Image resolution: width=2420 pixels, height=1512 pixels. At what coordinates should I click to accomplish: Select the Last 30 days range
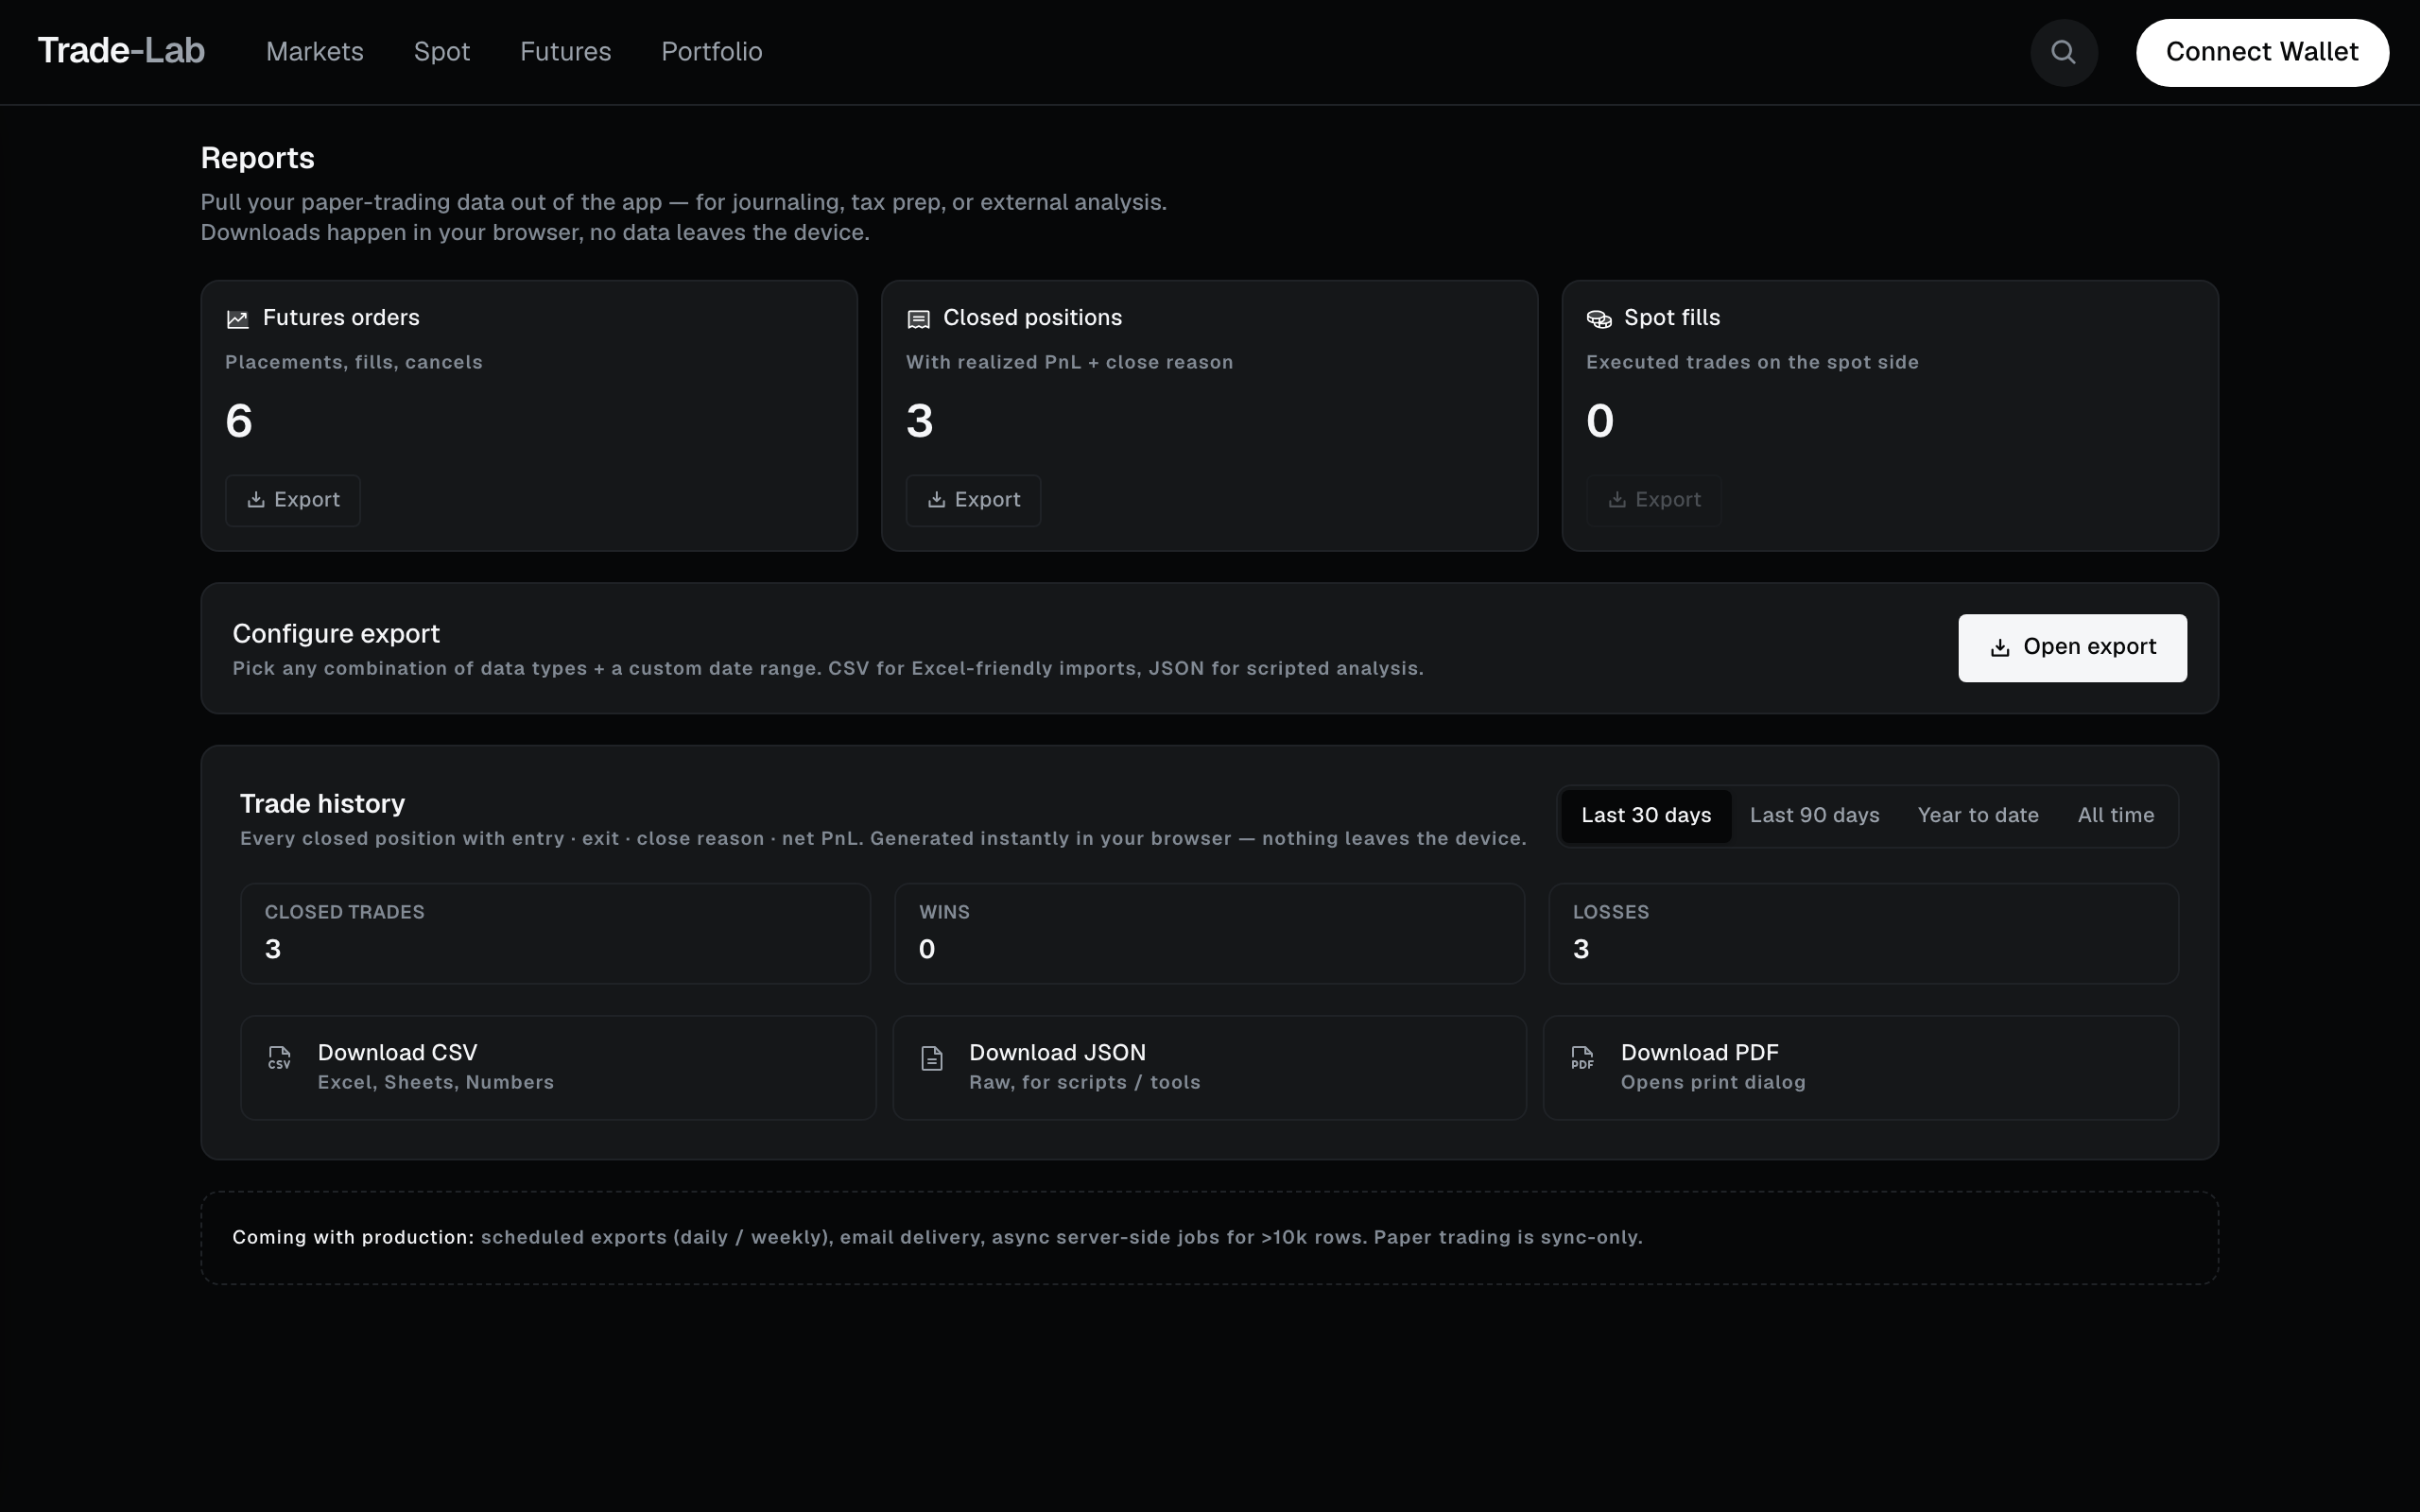coord(1646,816)
